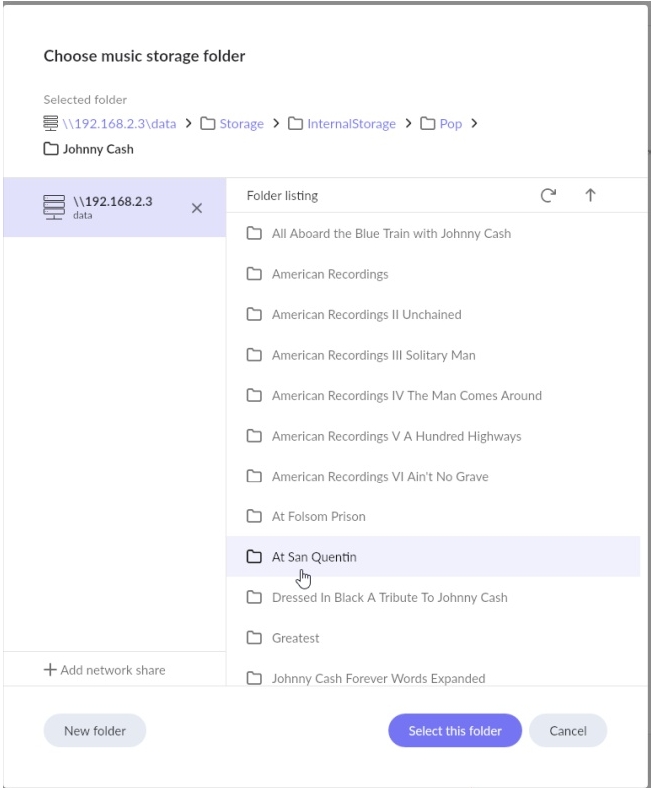Open the \\192.168.2.3\data breadcrumb root
Viewport: 651px width, 788px height.
(x=119, y=124)
